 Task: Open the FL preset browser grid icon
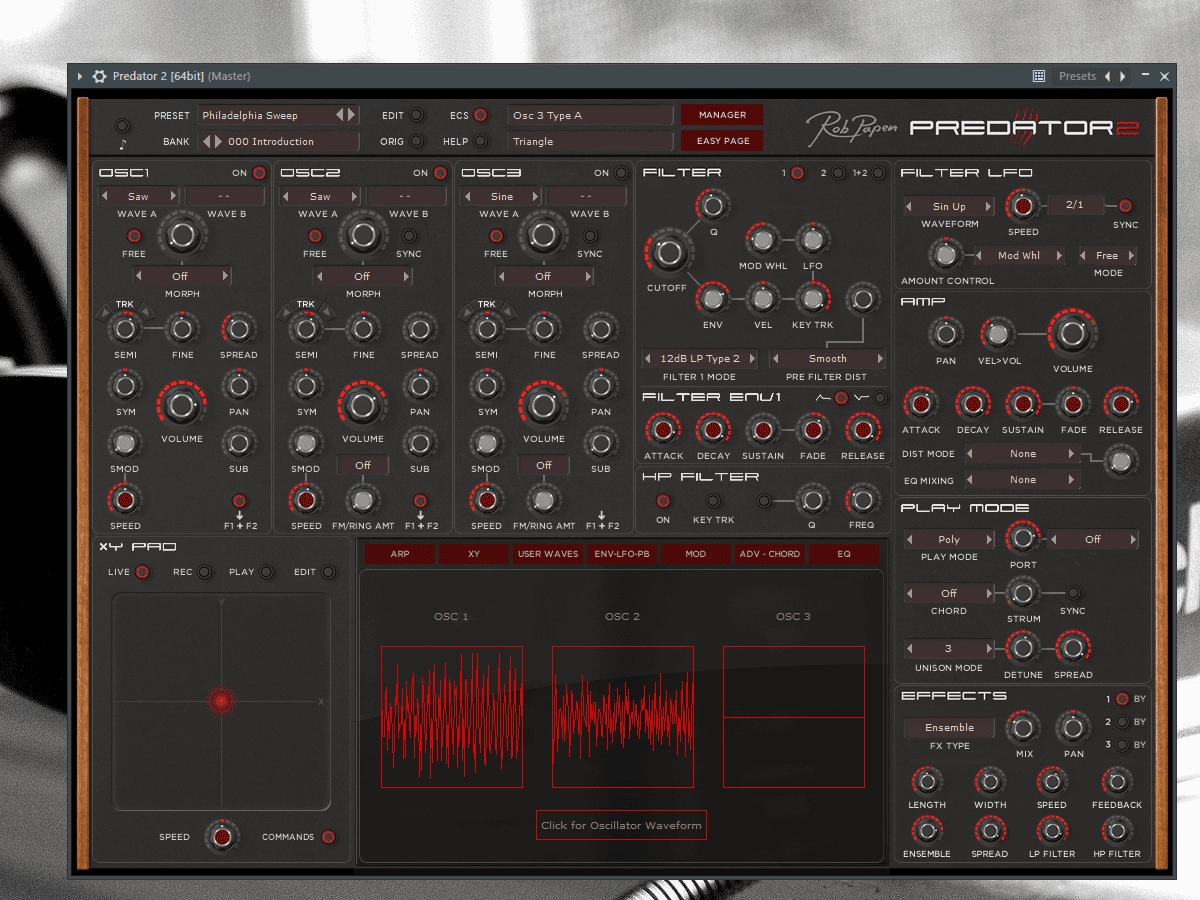(x=1039, y=76)
